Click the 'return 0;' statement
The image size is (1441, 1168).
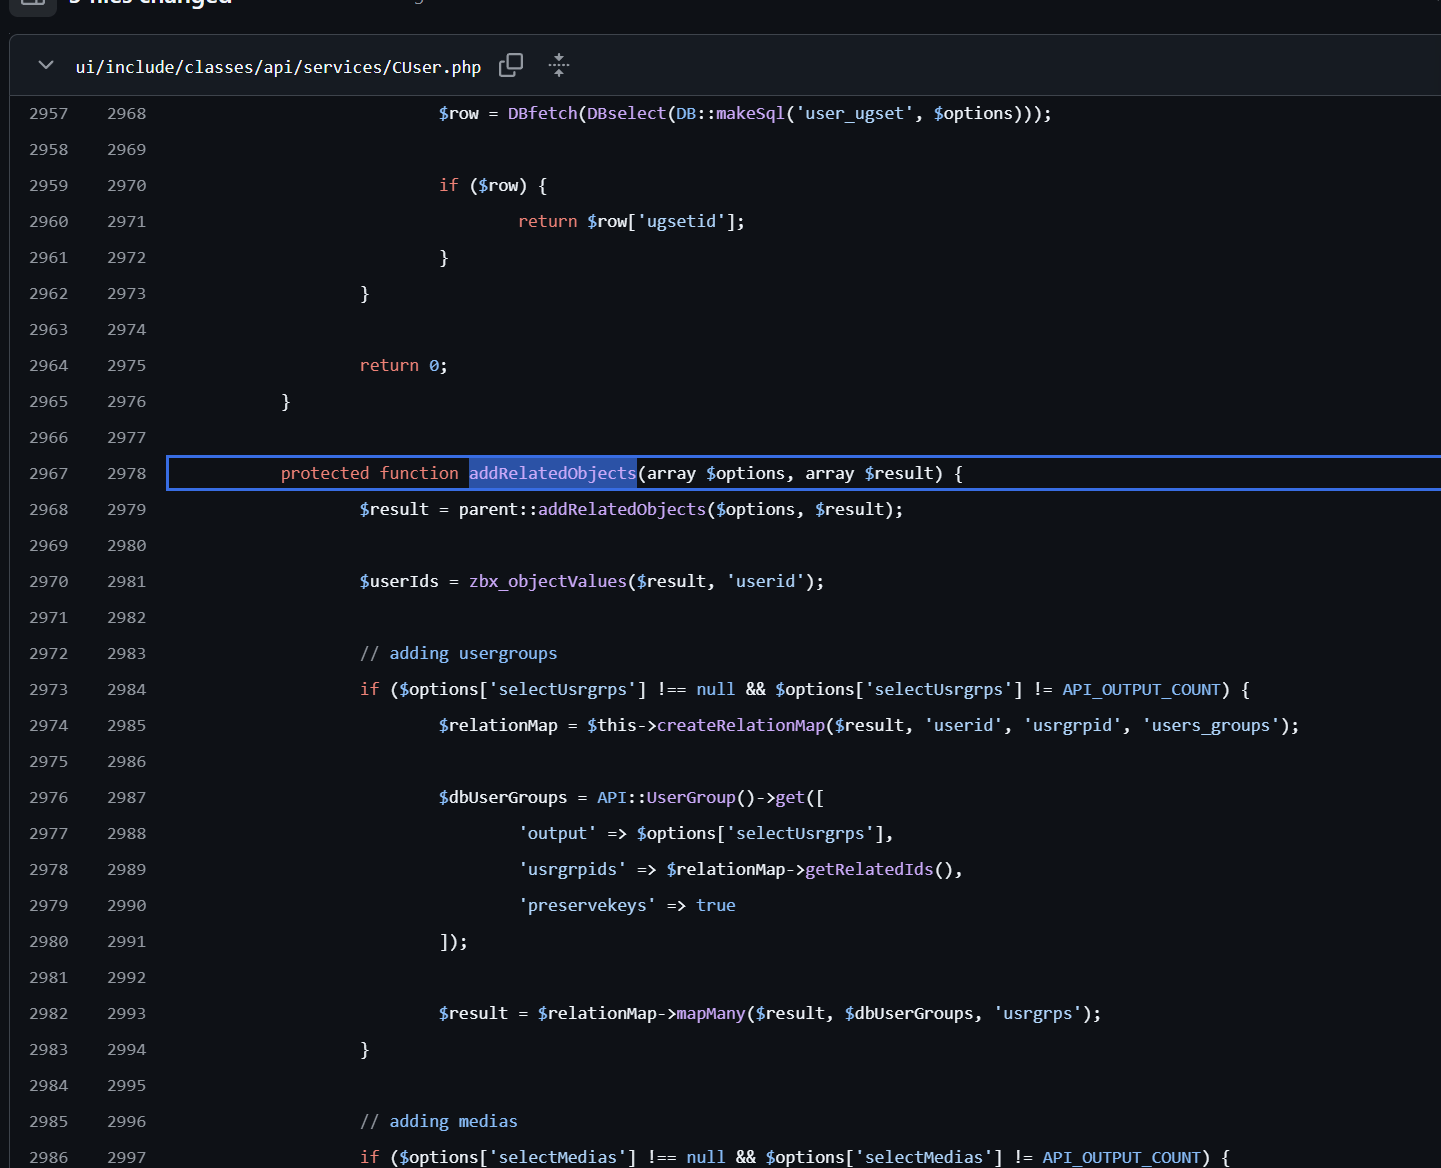click(404, 365)
